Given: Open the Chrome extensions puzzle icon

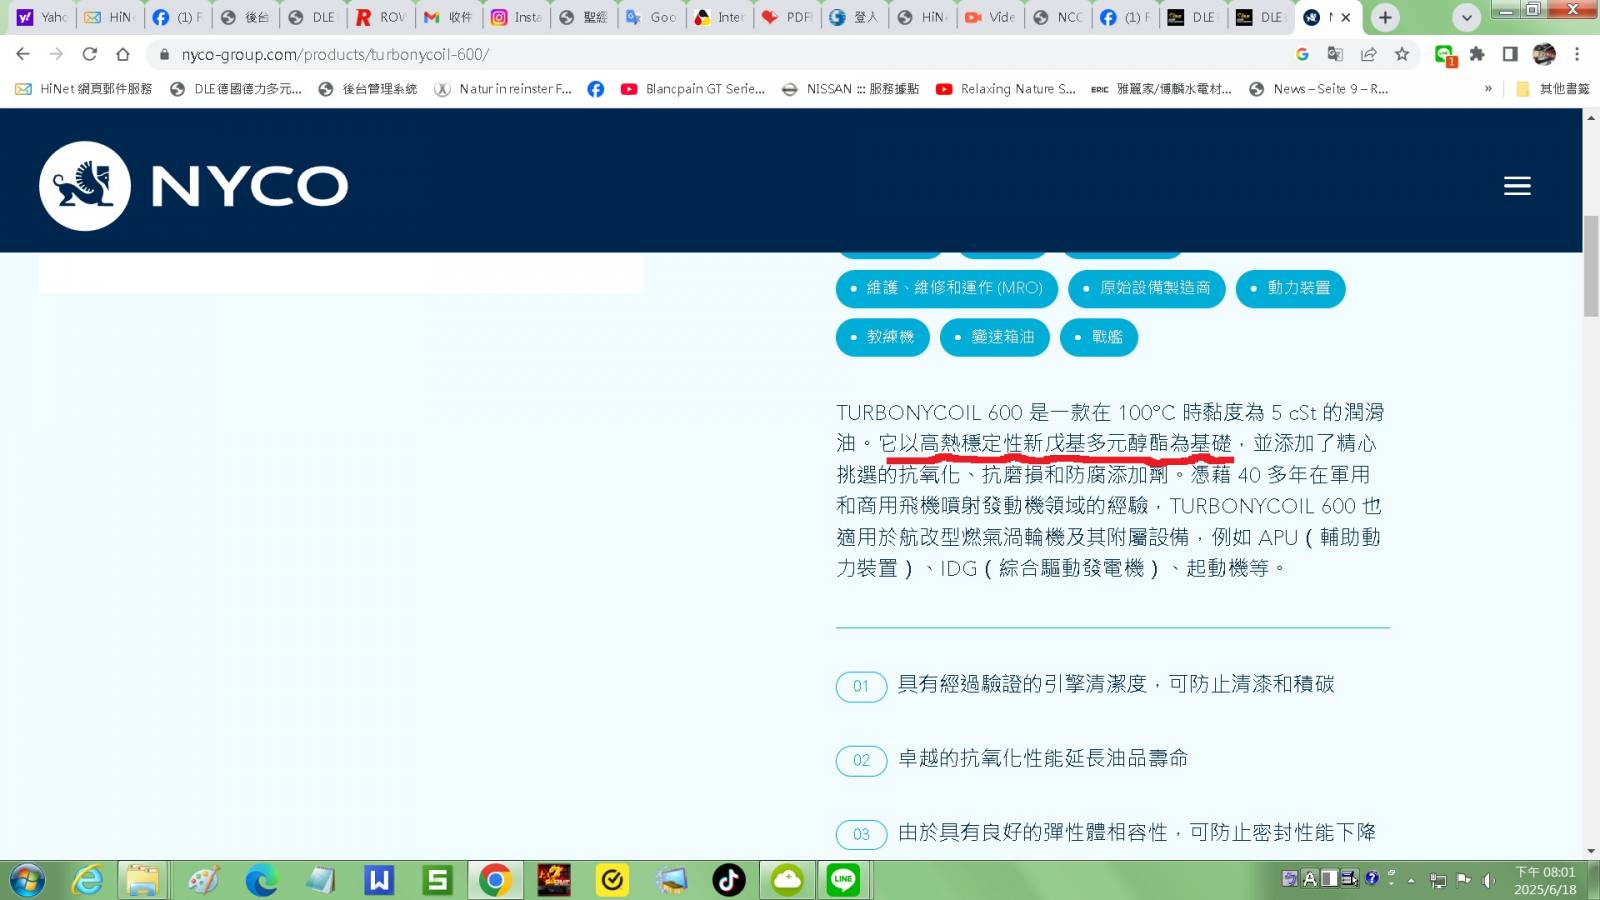Looking at the screenshot, I should (x=1477, y=54).
